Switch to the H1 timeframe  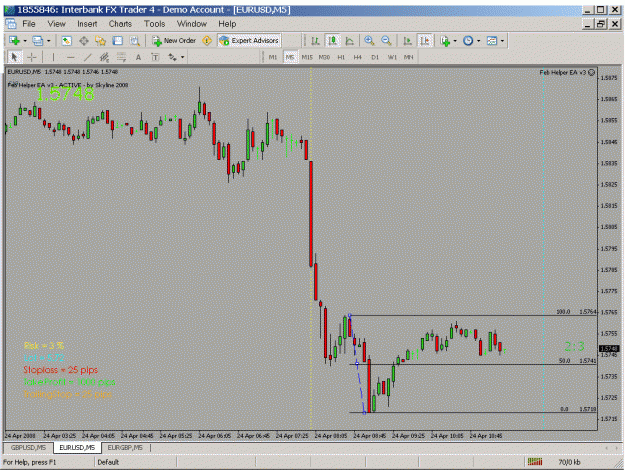coord(341,57)
